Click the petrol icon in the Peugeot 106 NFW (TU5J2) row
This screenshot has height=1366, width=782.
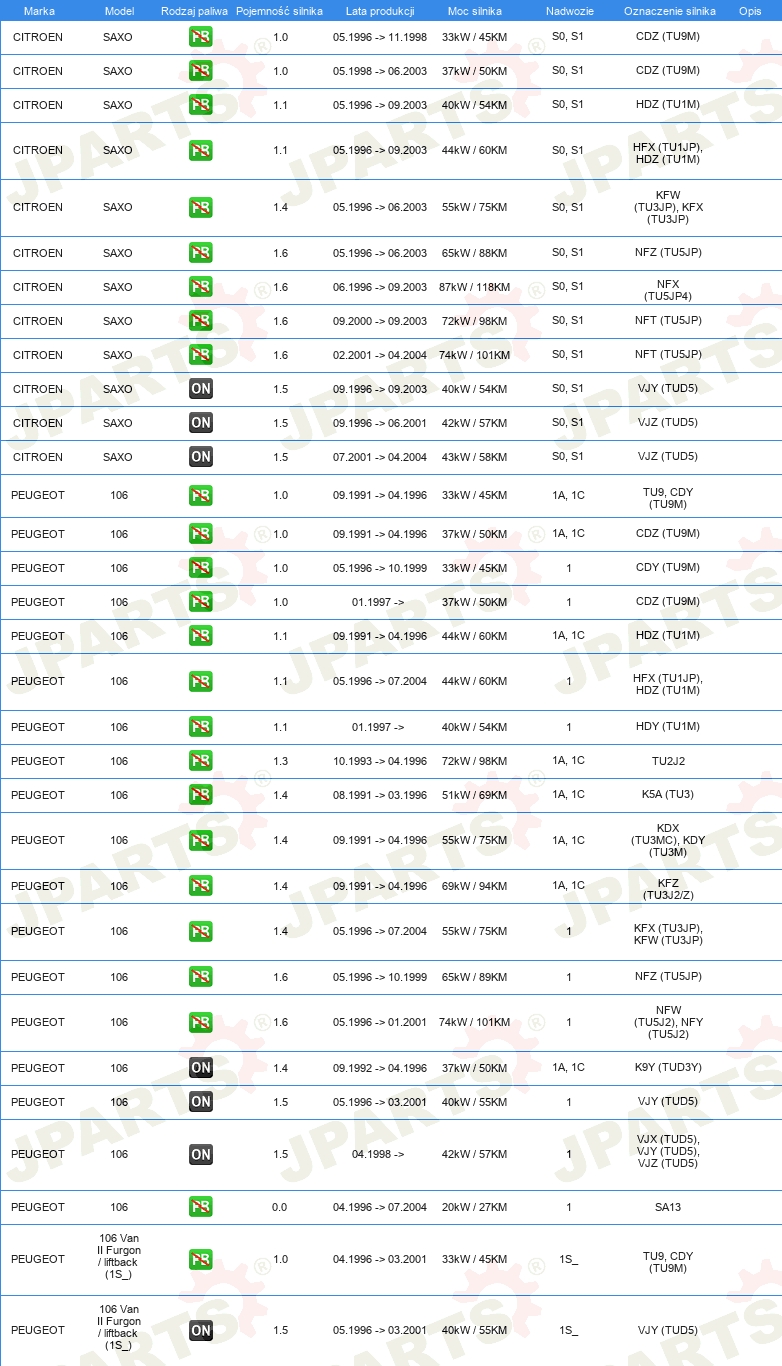(x=200, y=1023)
